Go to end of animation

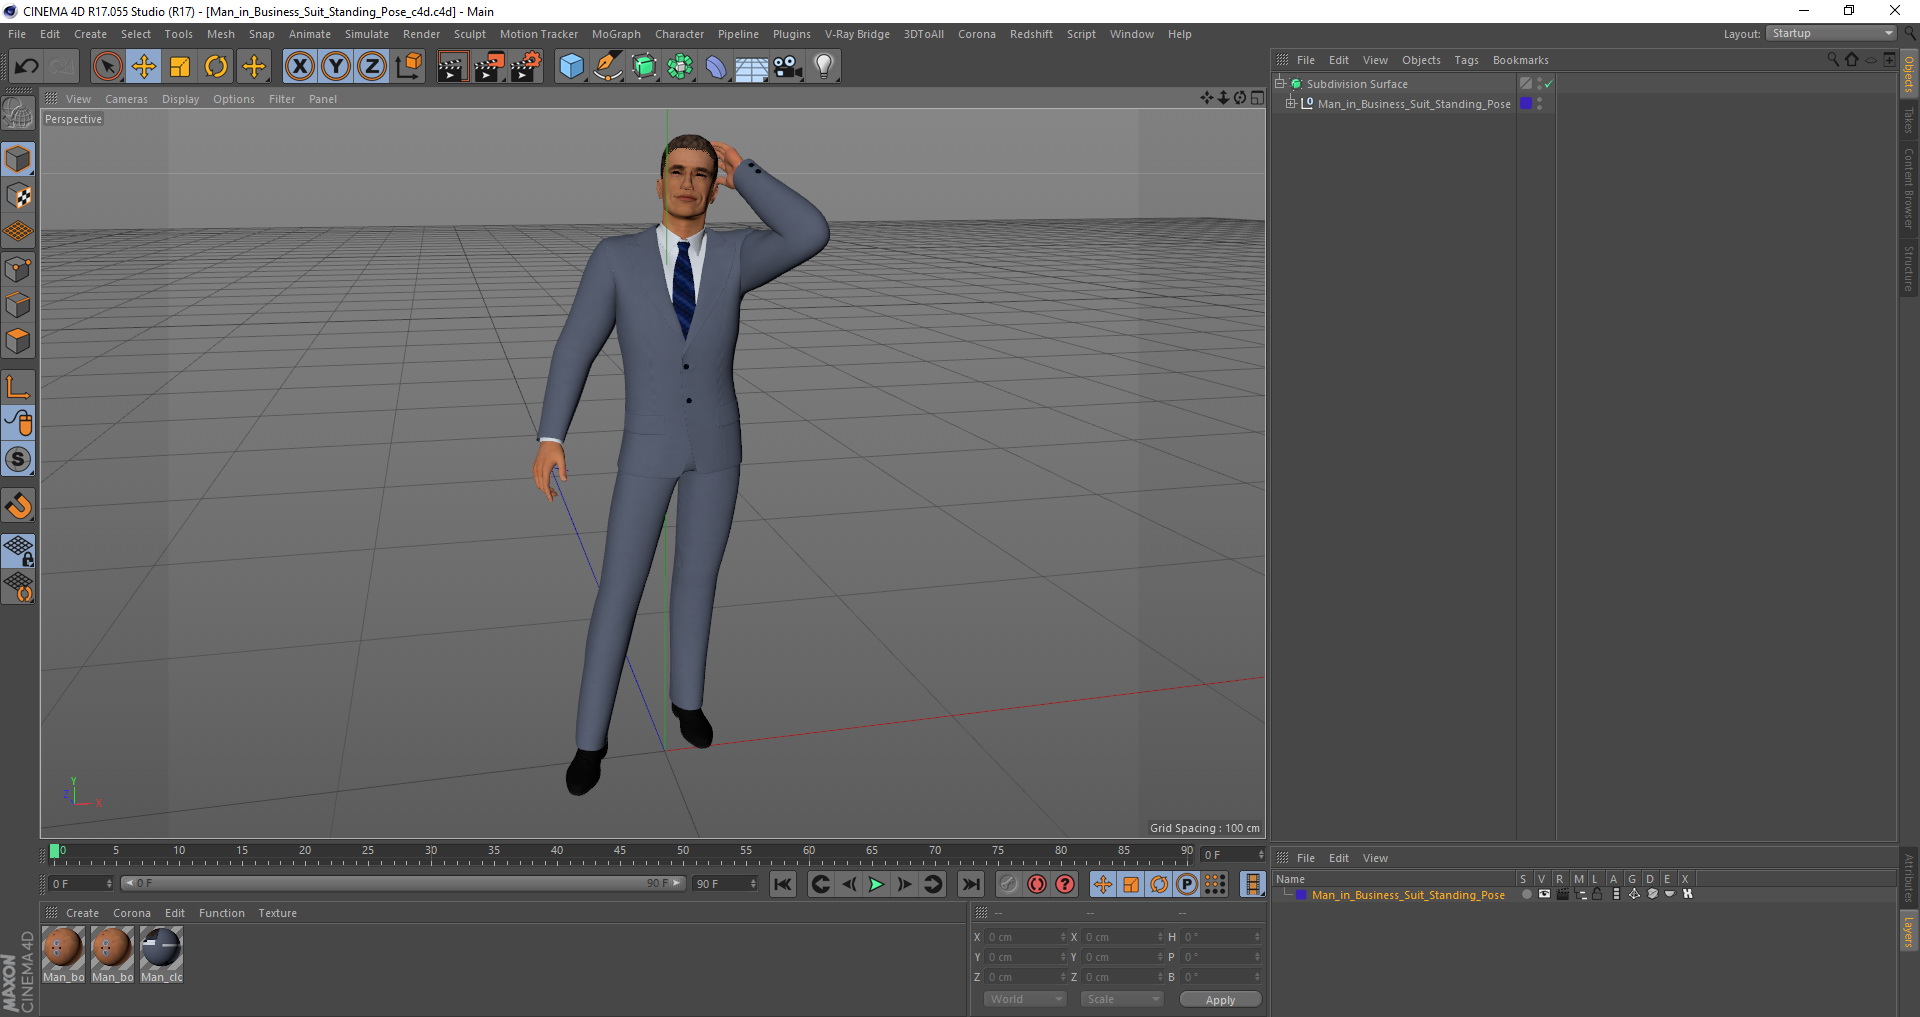tap(971, 884)
